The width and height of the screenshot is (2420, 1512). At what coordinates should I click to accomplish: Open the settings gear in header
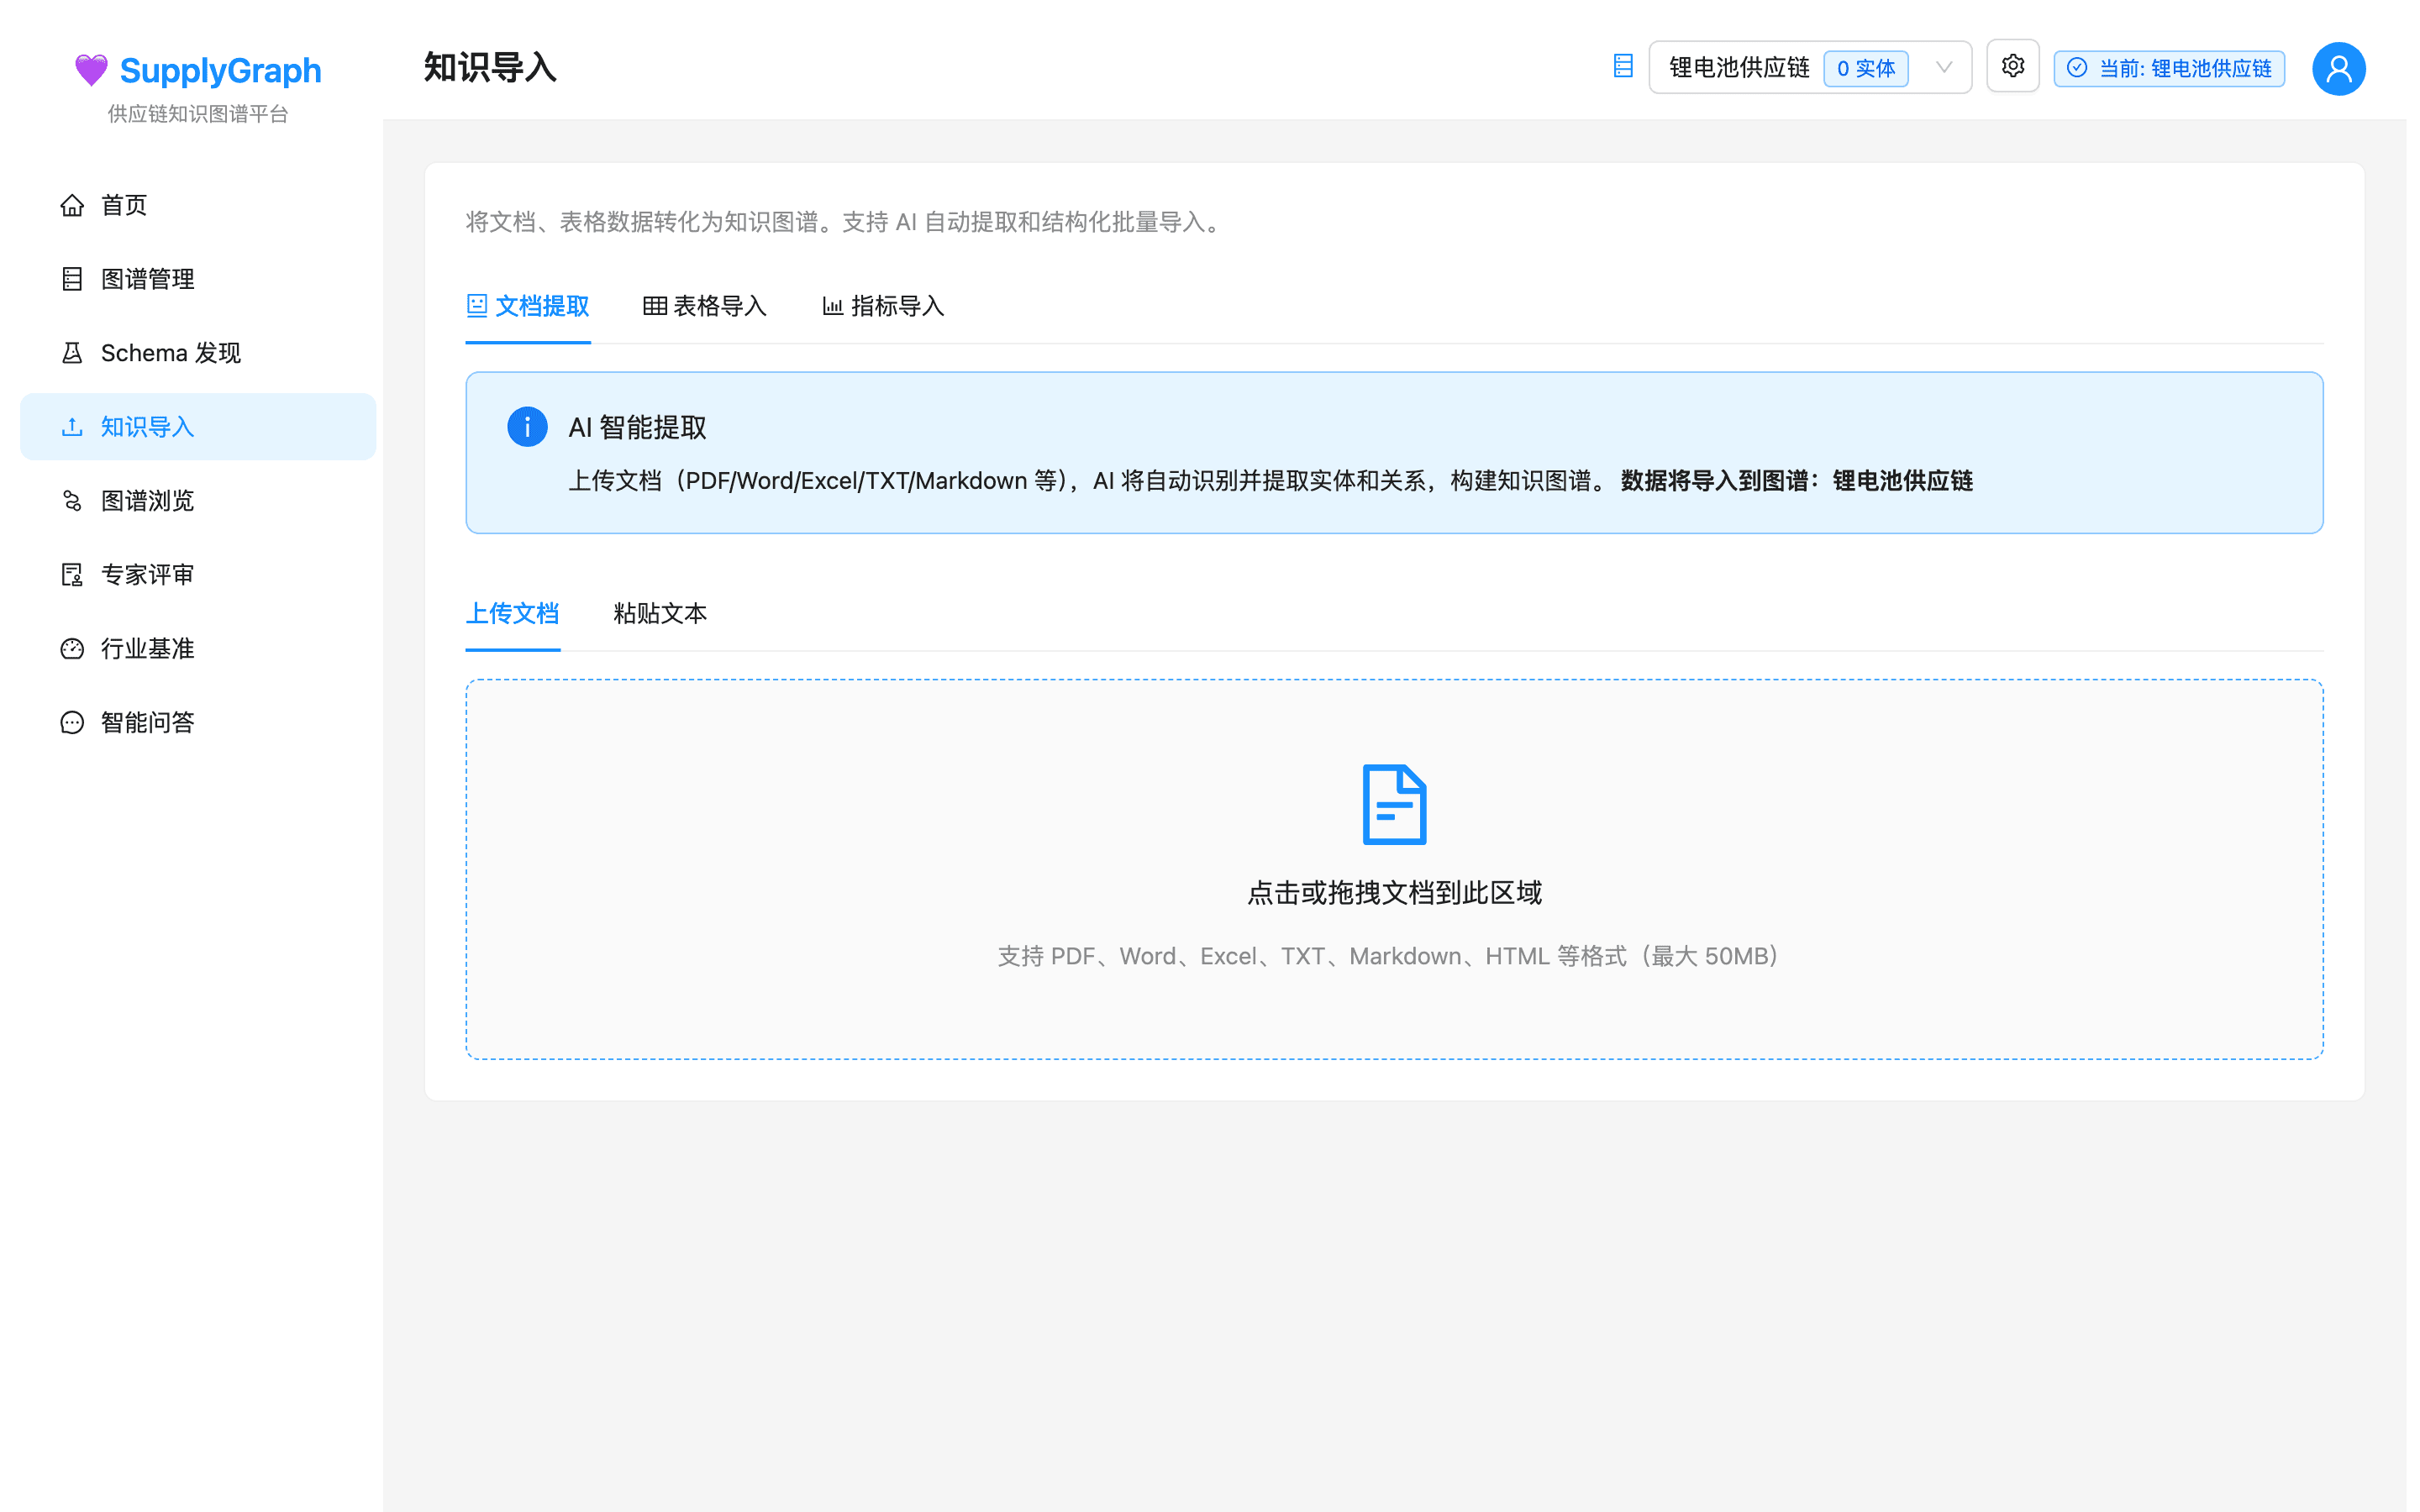[2013, 66]
